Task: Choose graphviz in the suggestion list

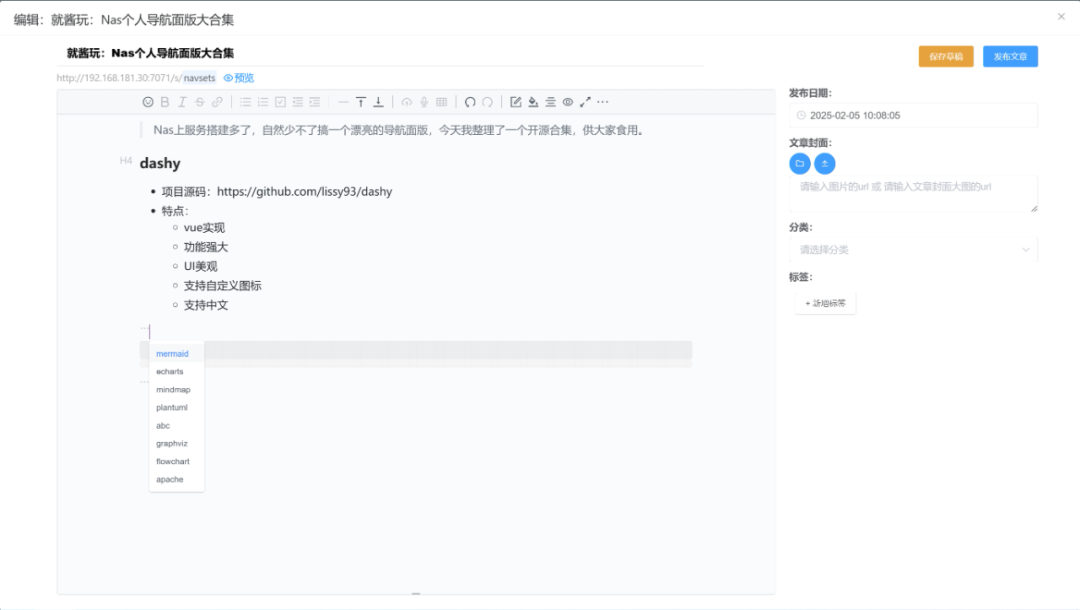Action: [176, 443]
